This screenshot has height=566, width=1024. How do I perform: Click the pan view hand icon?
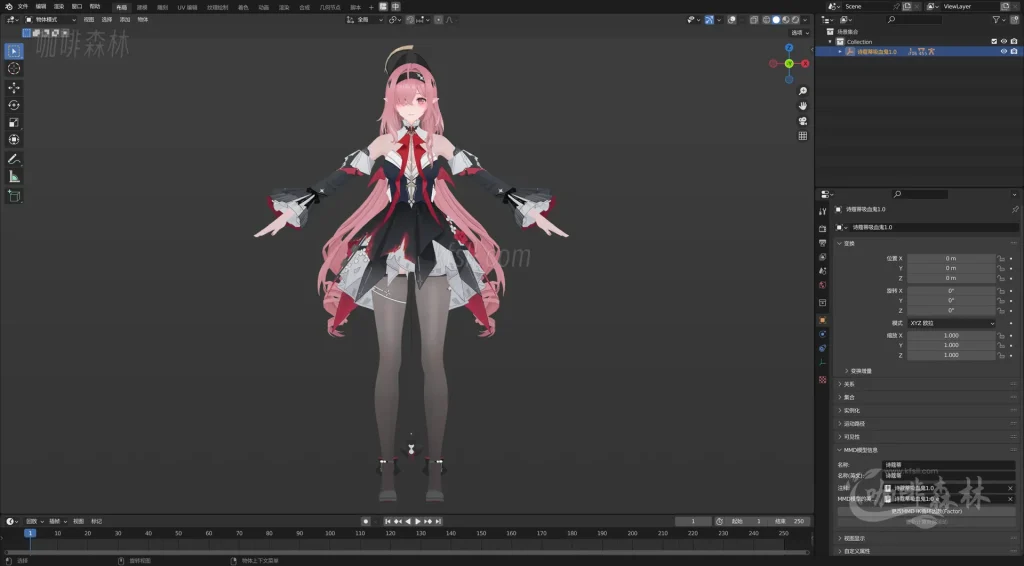point(803,106)
